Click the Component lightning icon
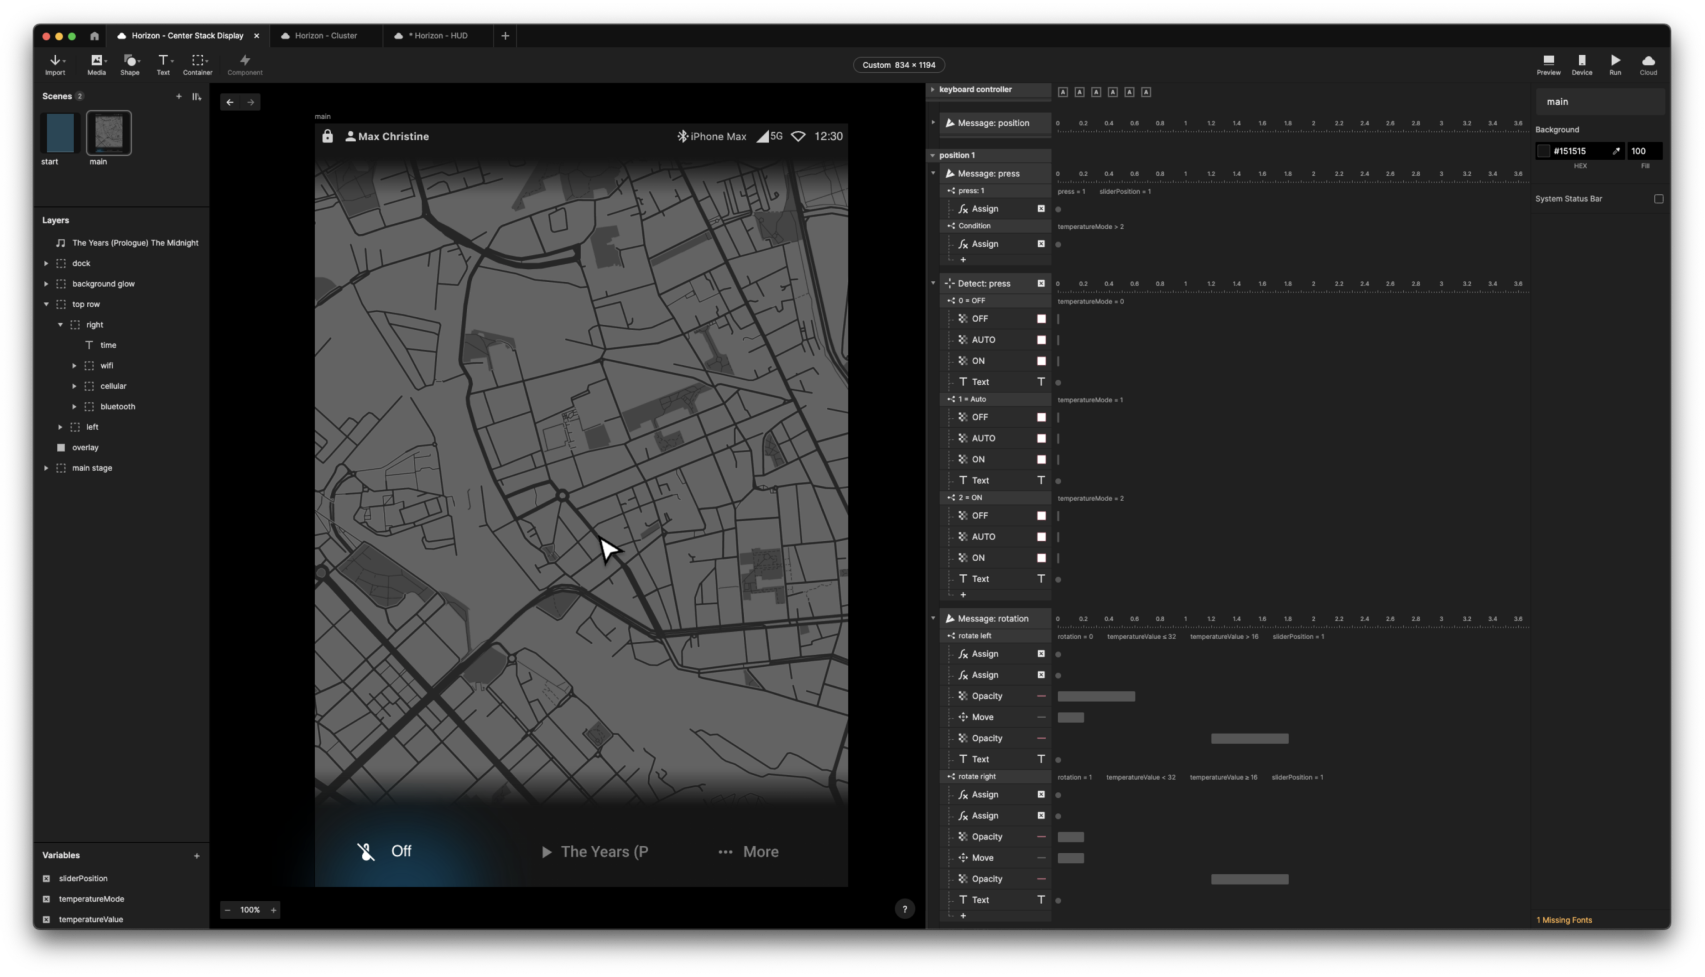 click(x=245, y=60)
